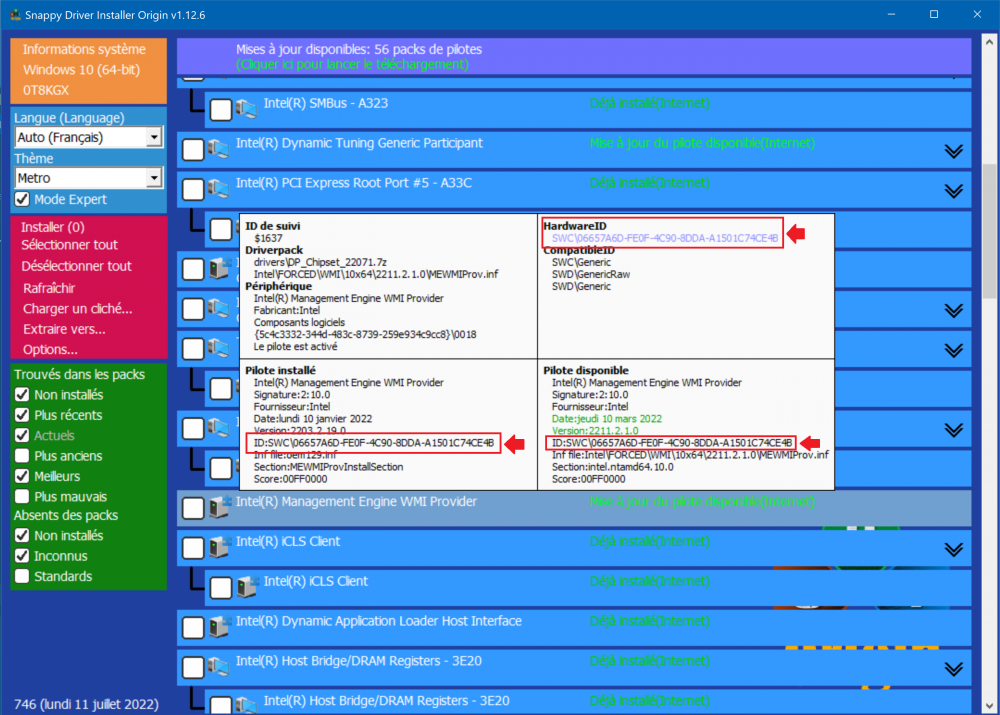
Task: Click the first Host Bridge/DRAM Registers 3E20 icon
Action: tap(218, 667)
